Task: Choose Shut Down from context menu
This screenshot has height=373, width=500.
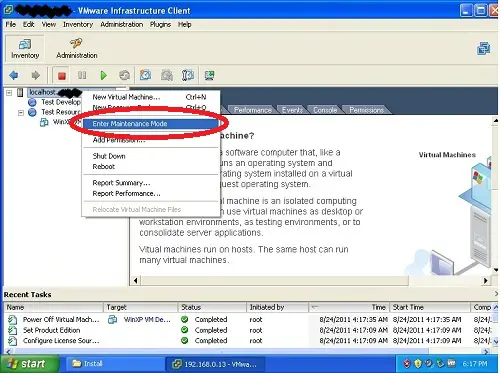Action: coord(151,156)
